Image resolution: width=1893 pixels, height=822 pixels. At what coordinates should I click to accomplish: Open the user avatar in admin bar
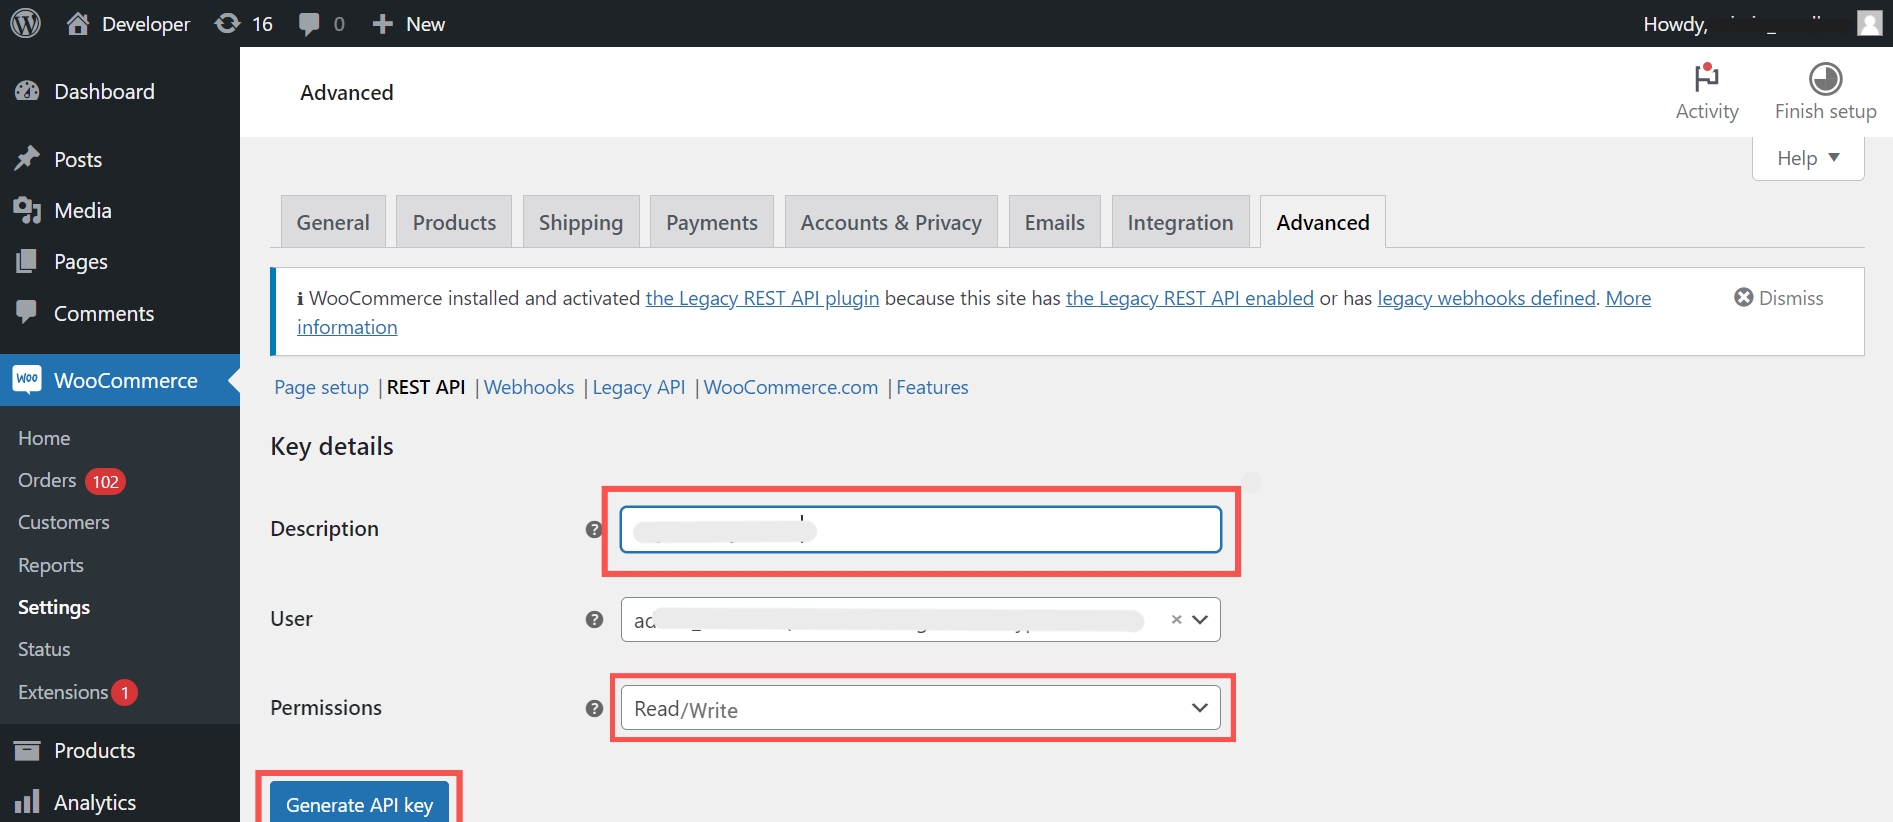click(x=1869, y=23)
